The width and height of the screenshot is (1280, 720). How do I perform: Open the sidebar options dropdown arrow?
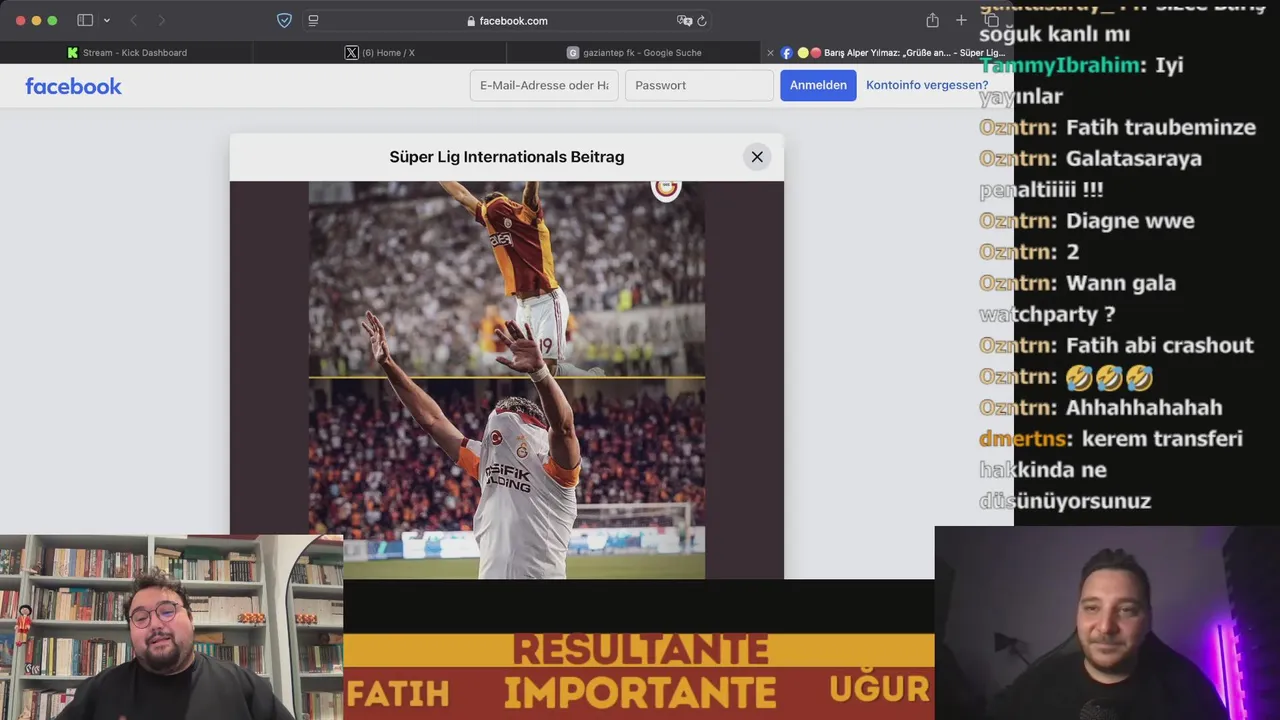[107, 21]
